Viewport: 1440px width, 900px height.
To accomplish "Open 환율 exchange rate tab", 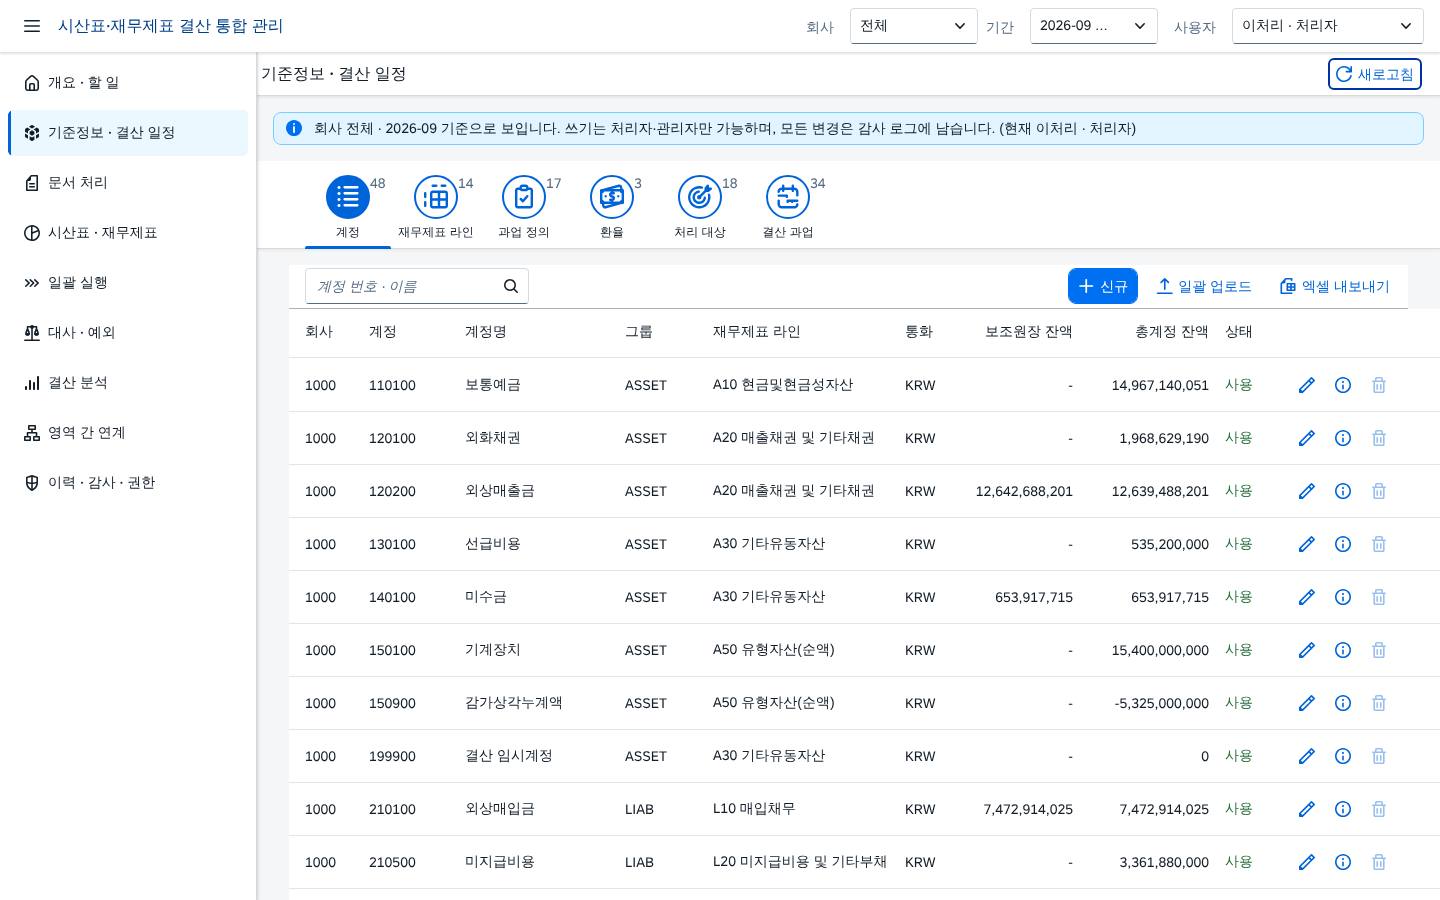I will (612, 208).
